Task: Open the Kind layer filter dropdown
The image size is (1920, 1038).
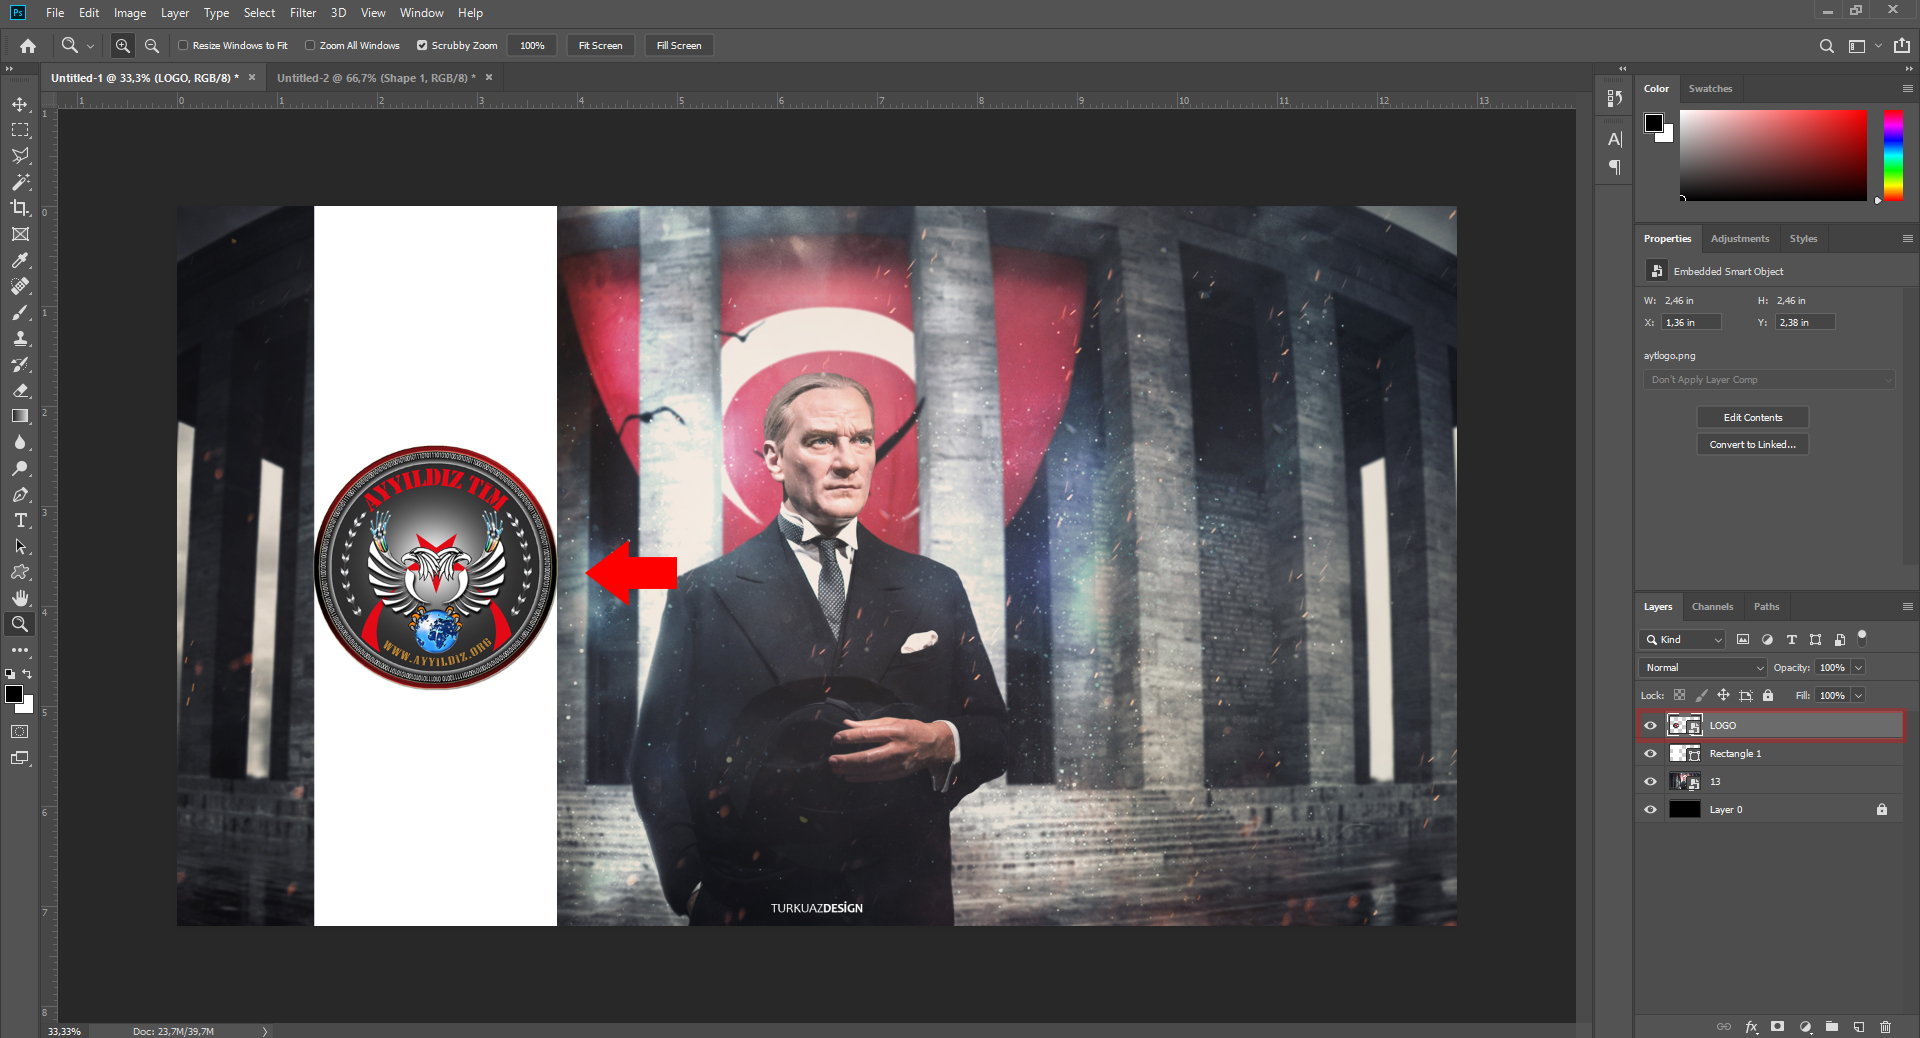Action: 1683,639
